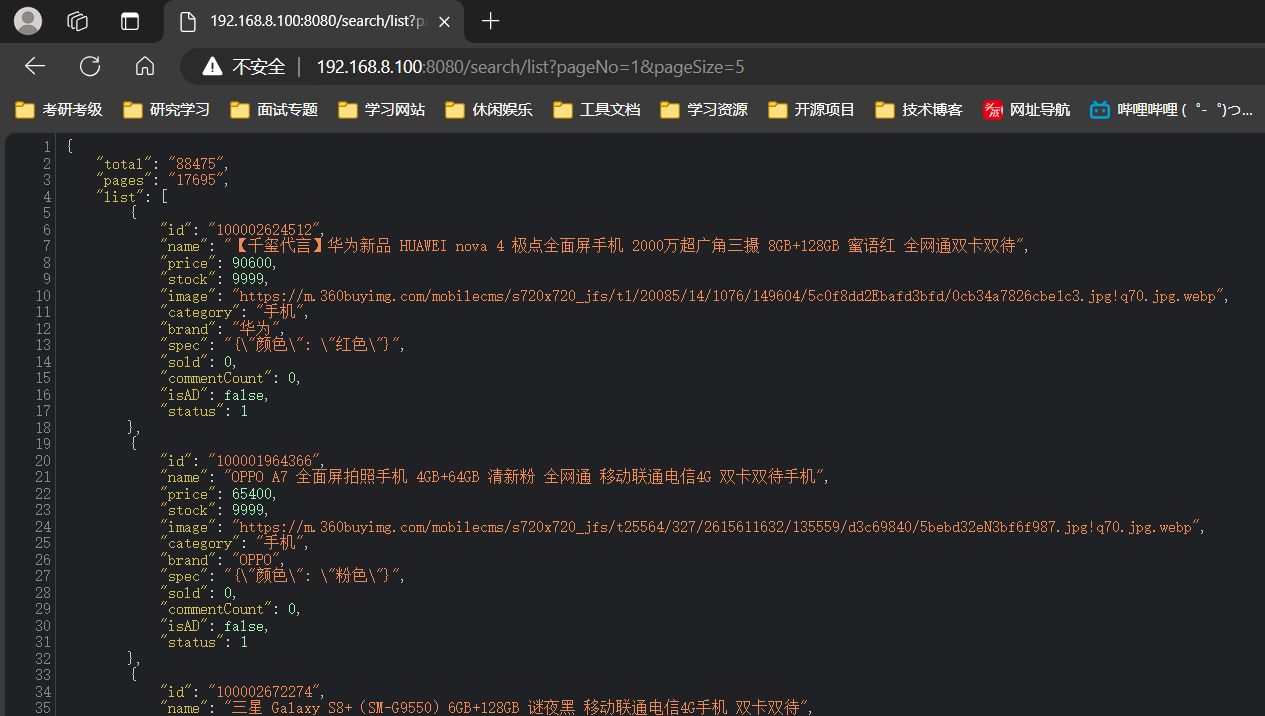Click the image URL ending 5bebd32eN3bf6f987.jpg

[718, 527]
